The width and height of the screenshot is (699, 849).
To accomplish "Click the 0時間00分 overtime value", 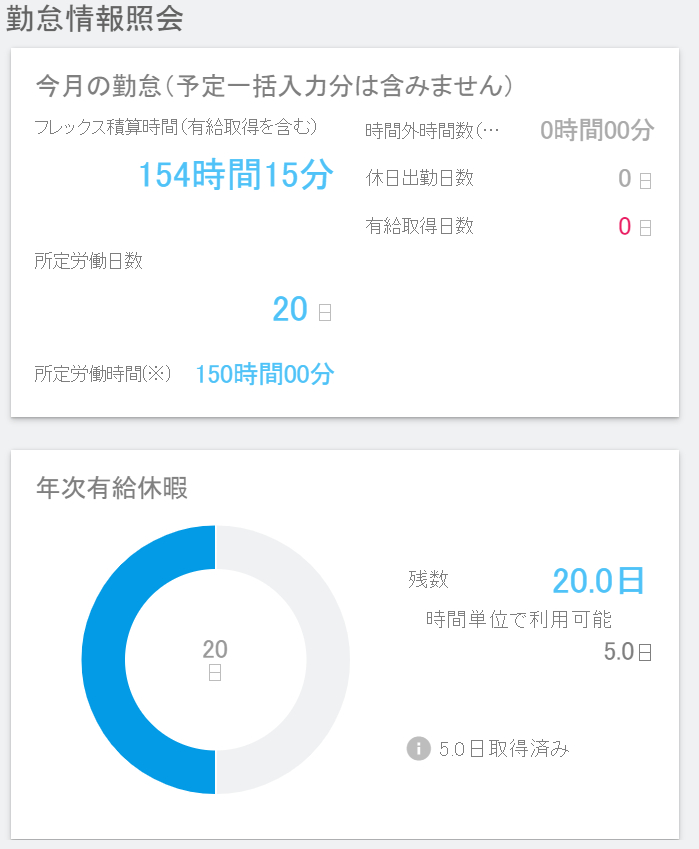I will pyautogui.click(x=597, y=130).
